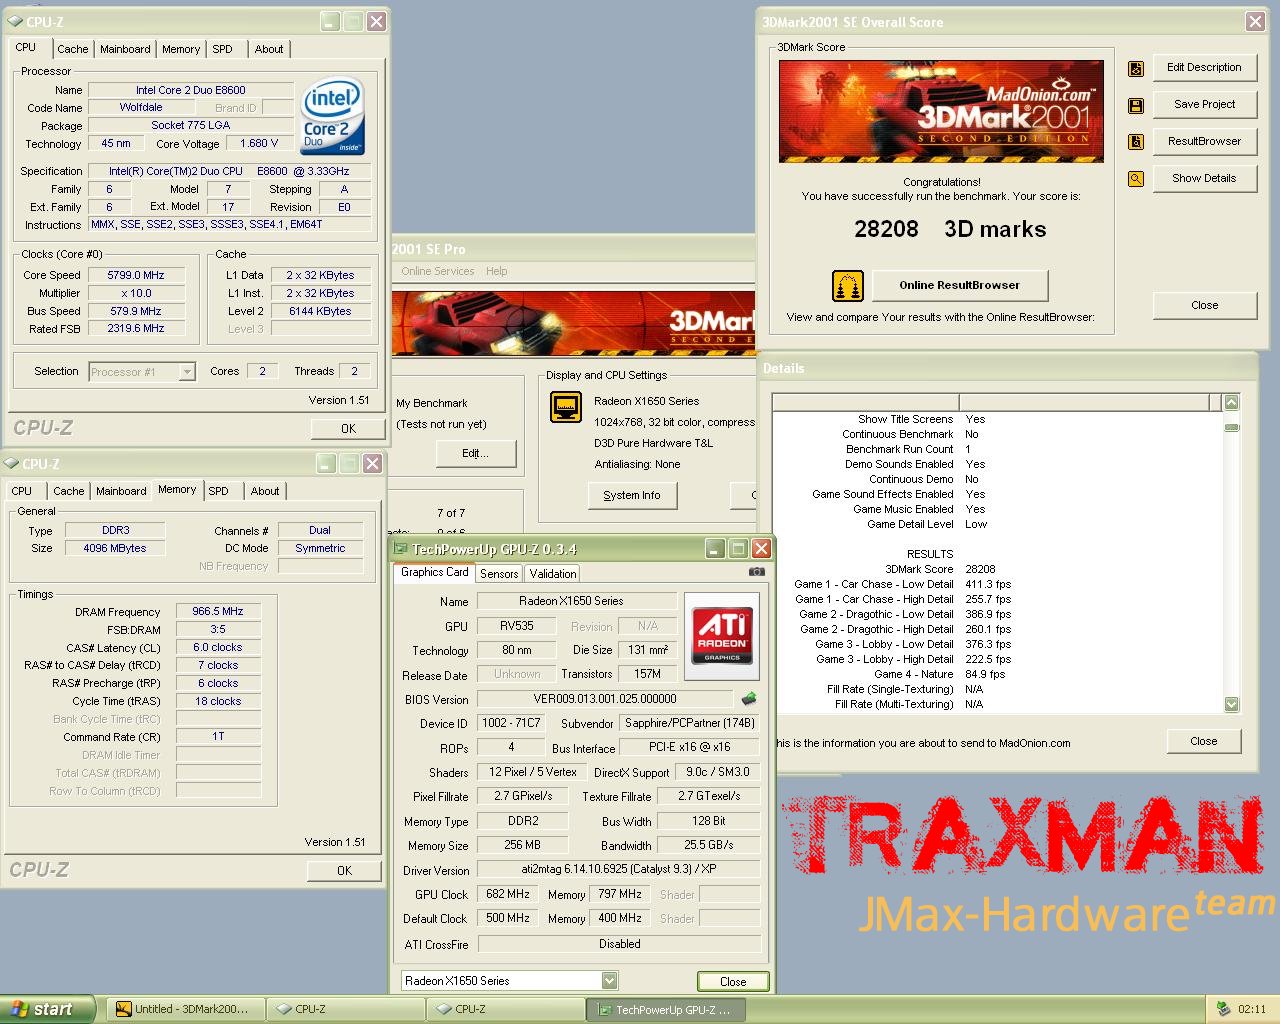Click the Save Project button

tap(1204, 105)
